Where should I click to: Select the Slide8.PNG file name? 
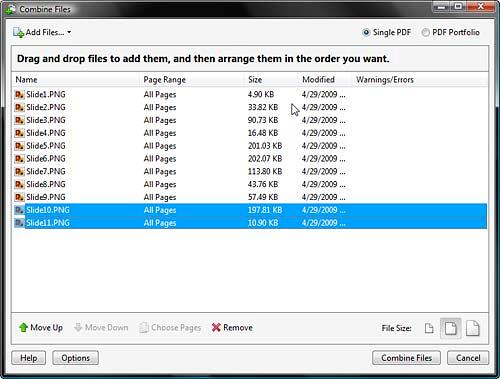[x=46, y=184]
